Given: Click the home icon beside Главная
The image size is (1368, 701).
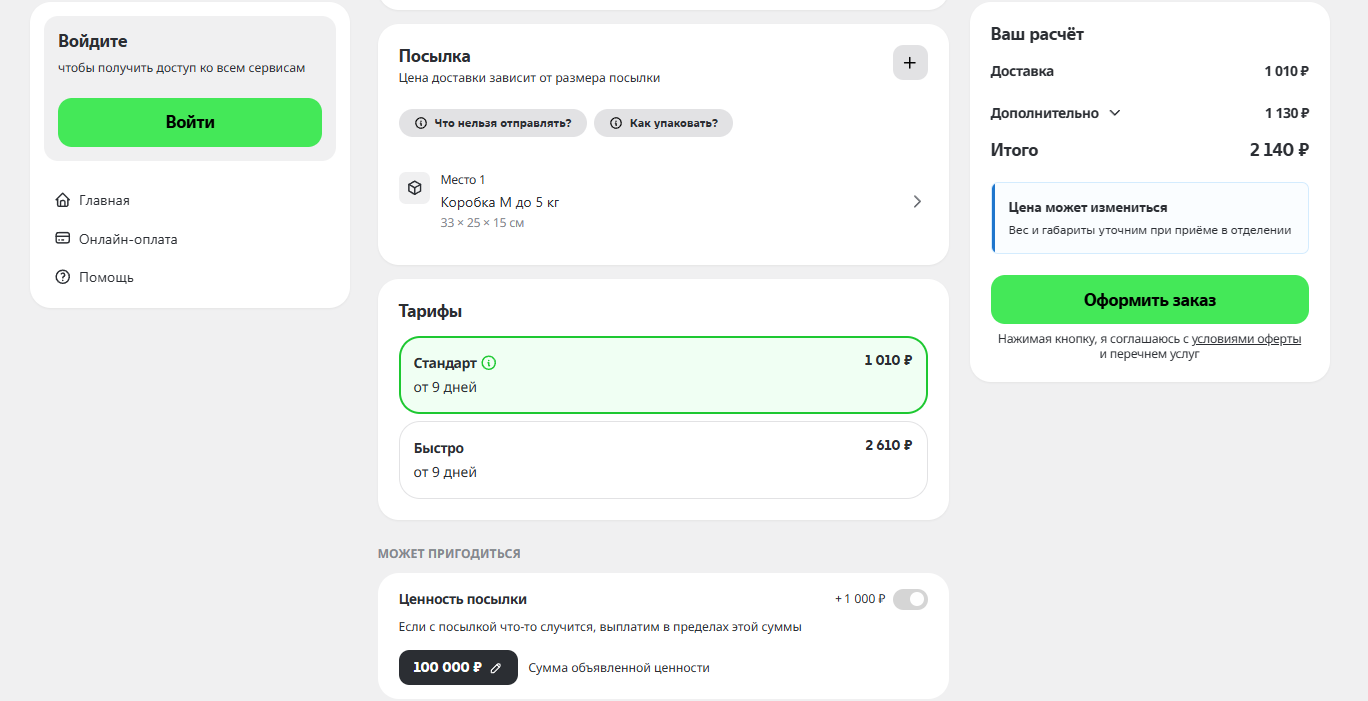Looking at the screenshot, I should pyautogui.click(x=63, y=200).
